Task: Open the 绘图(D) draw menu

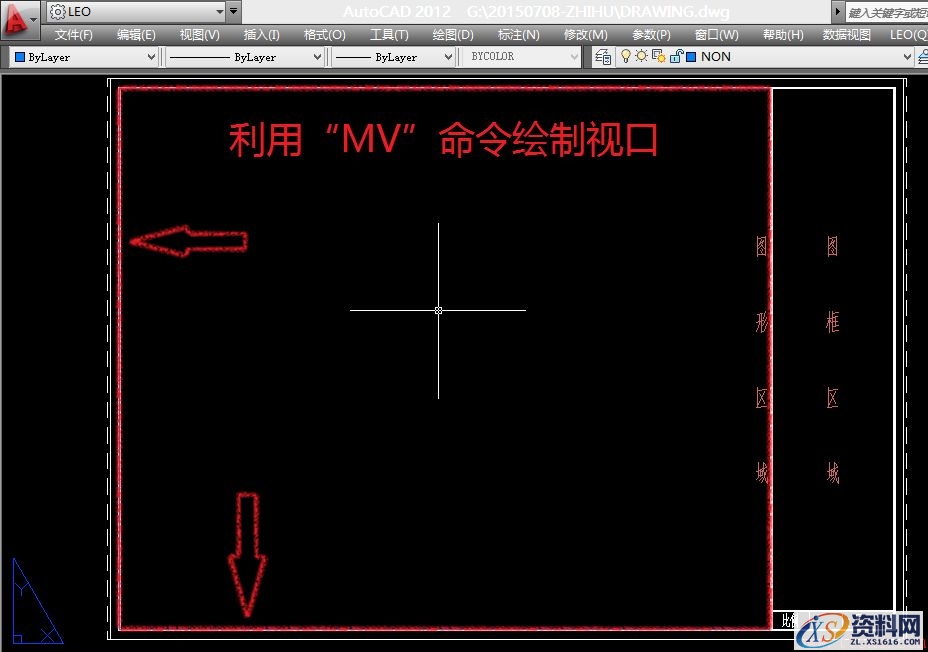Action: click(452, 33)
